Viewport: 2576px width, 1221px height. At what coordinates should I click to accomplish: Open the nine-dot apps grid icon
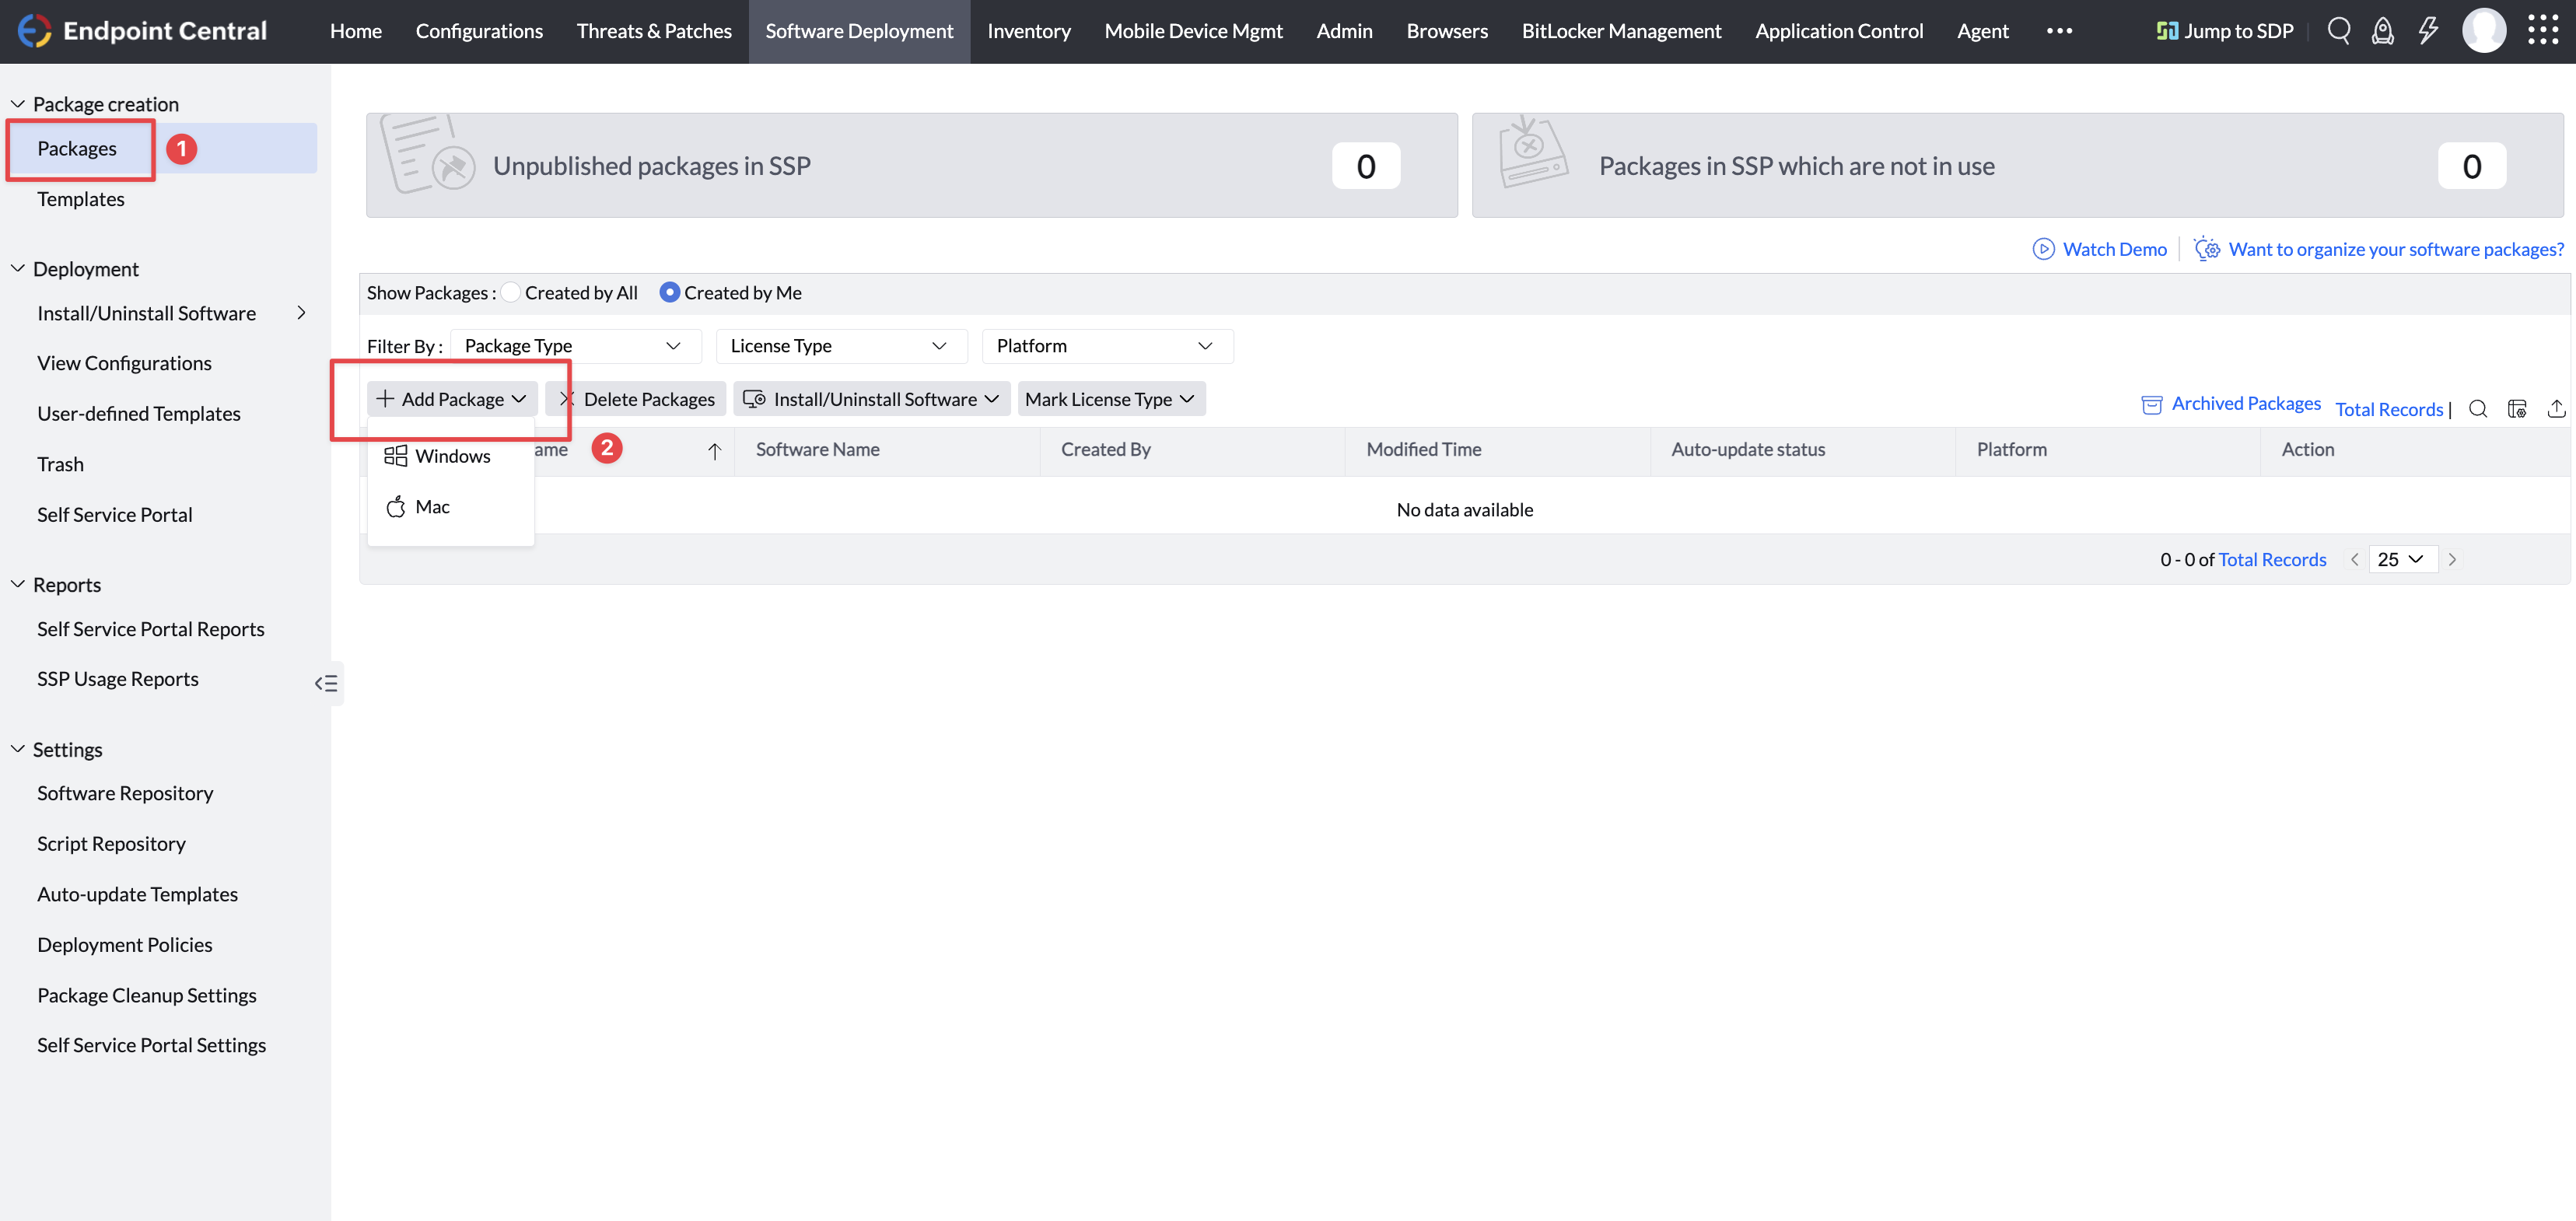(x=2542, y=30)
